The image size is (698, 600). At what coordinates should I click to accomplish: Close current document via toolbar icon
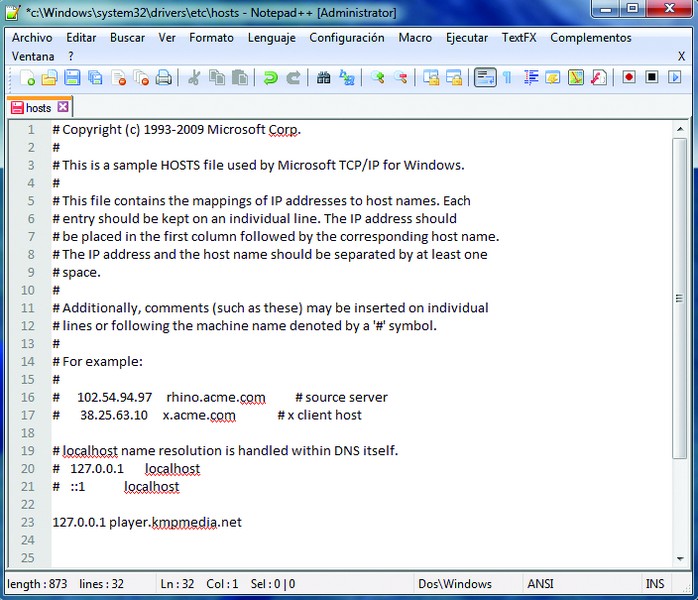118,78
